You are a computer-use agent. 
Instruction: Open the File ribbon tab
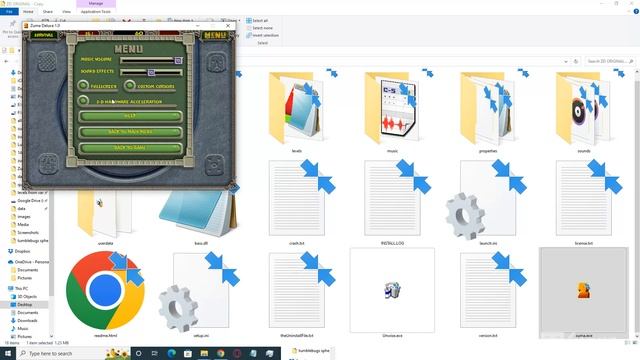coord(9,11)
